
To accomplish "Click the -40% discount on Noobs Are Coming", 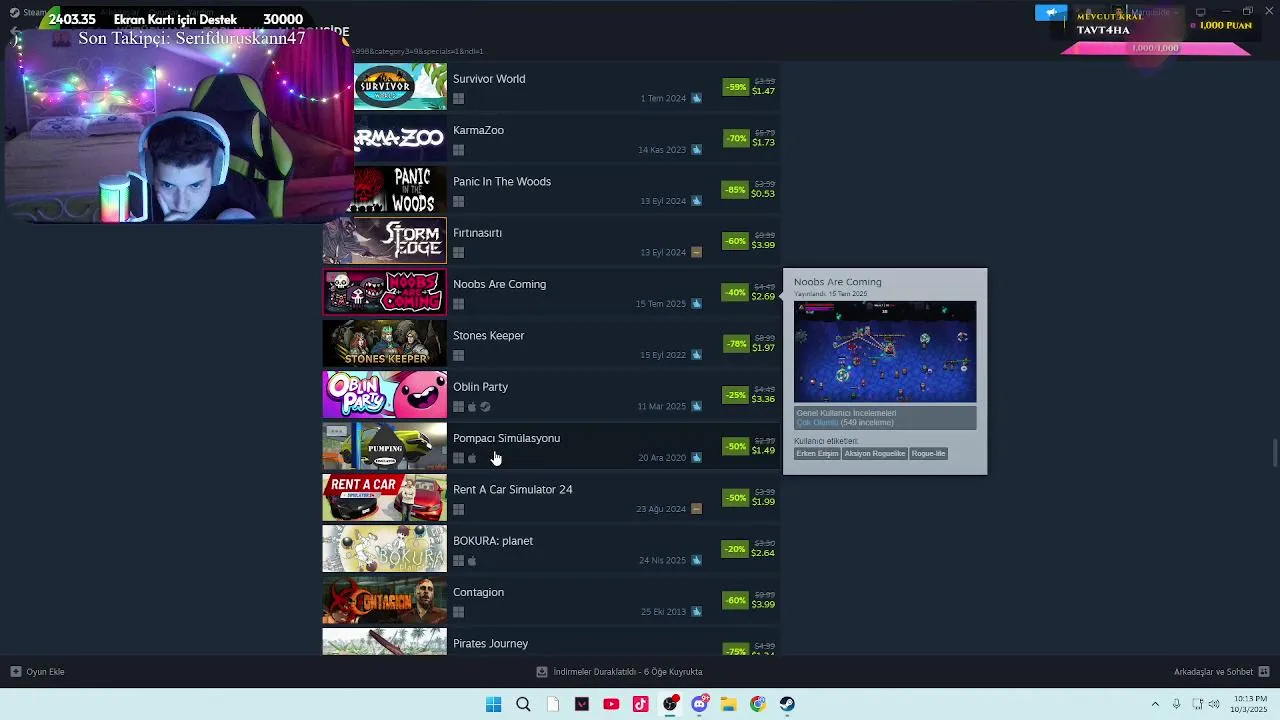I will click(736, 292).
